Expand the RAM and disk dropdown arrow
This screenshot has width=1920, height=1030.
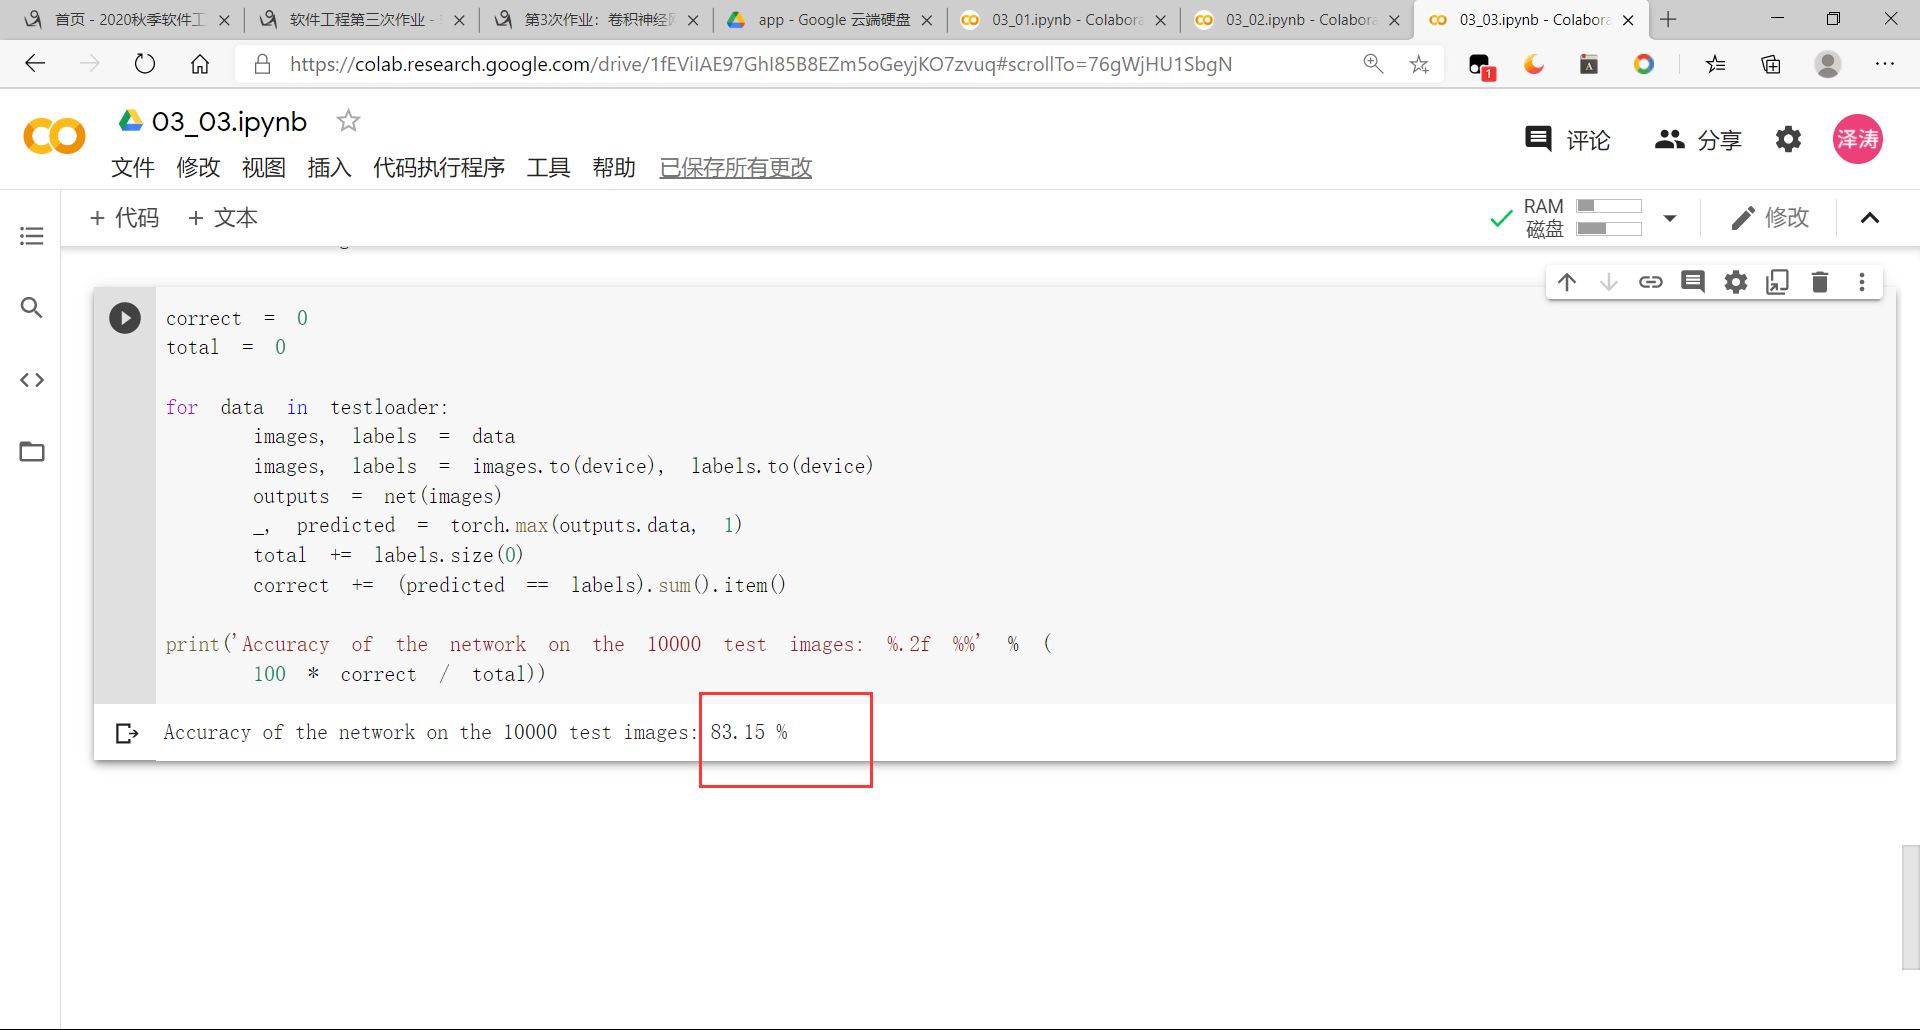[1670, 218]
